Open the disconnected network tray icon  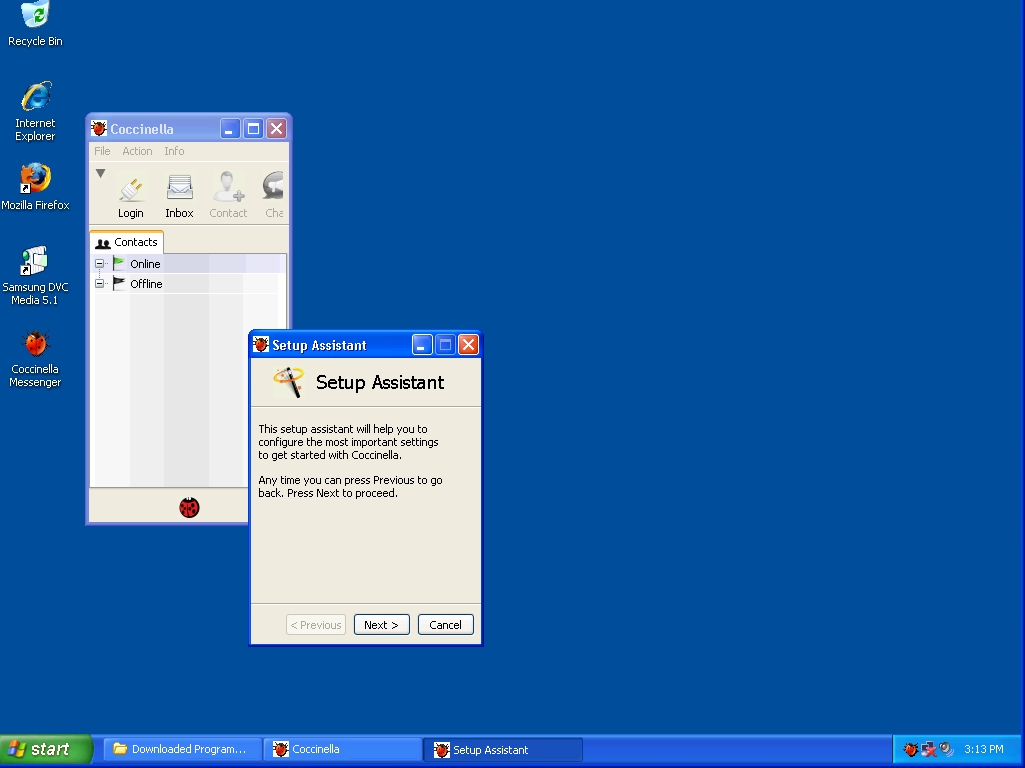(928, 749)
